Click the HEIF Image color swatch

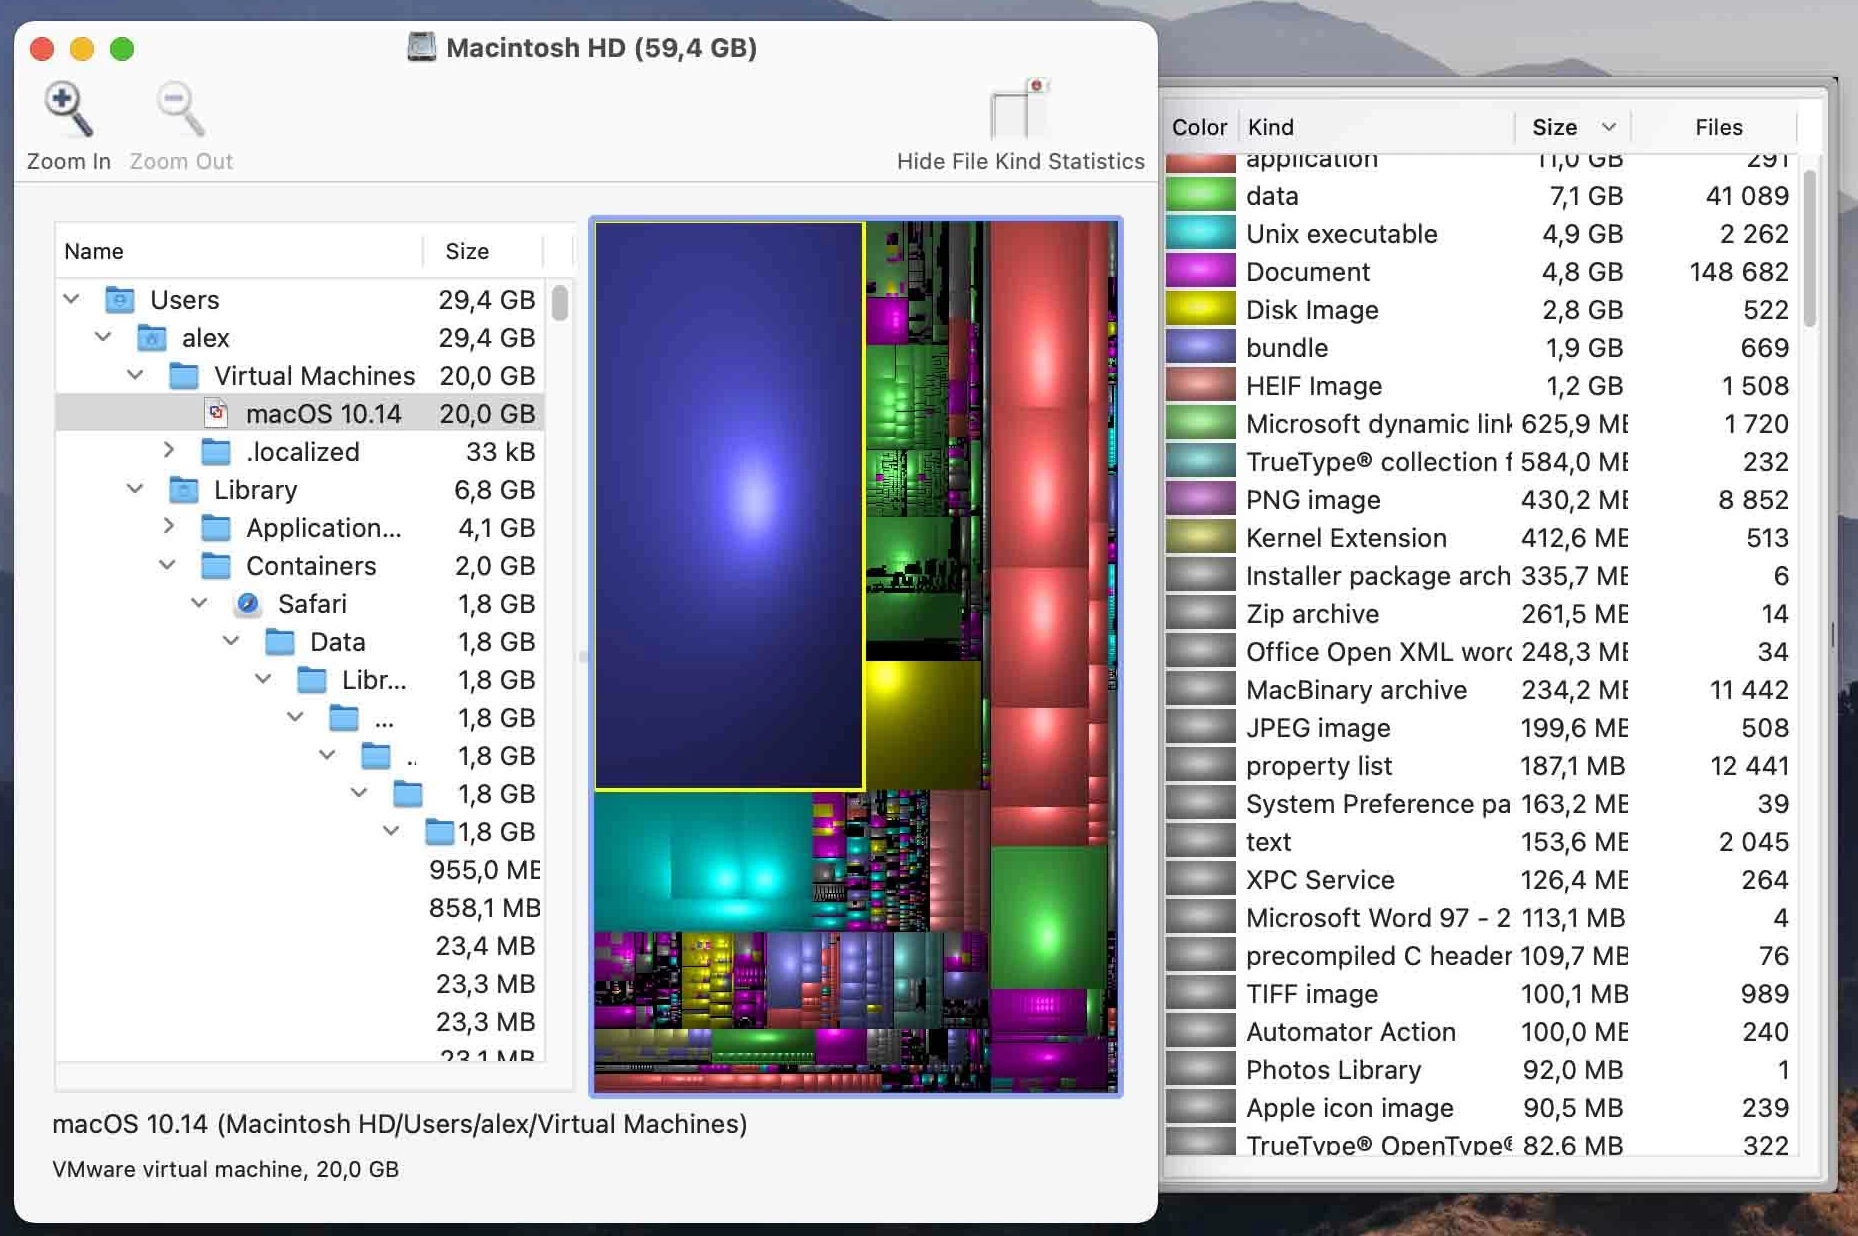(x=1201, y=386)
